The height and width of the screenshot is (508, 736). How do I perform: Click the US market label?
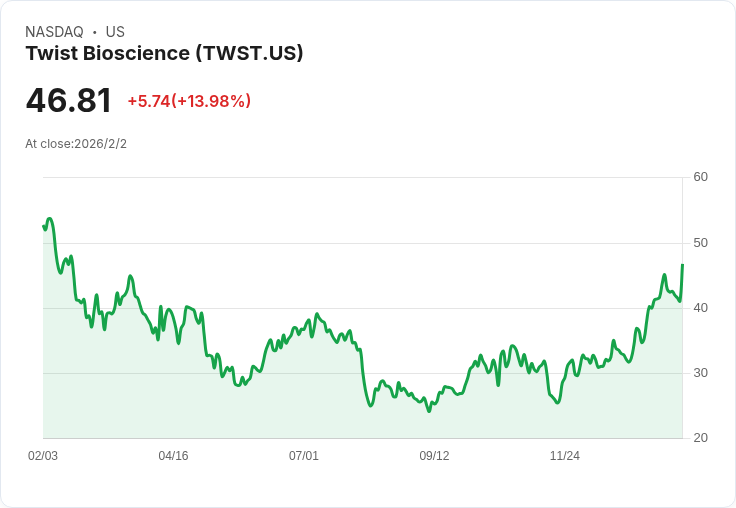[x=115, y=32]
